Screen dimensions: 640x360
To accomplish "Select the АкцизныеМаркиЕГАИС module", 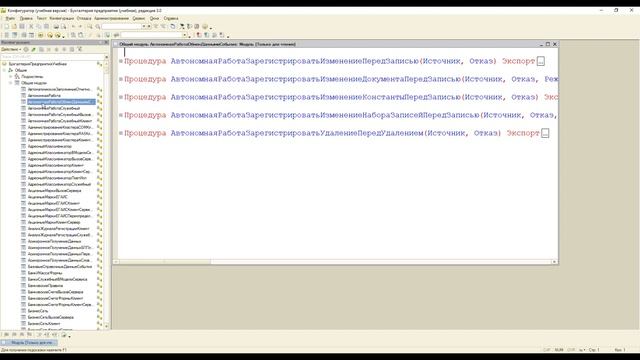I will 47,197.
